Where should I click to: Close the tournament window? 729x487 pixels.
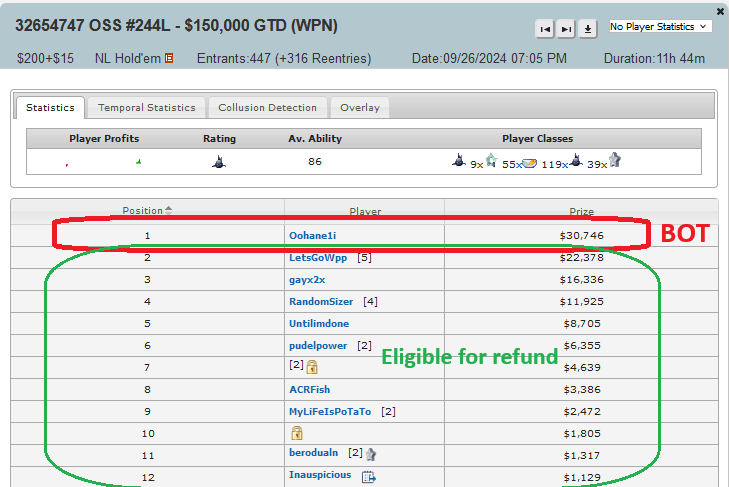coord(720,12)
